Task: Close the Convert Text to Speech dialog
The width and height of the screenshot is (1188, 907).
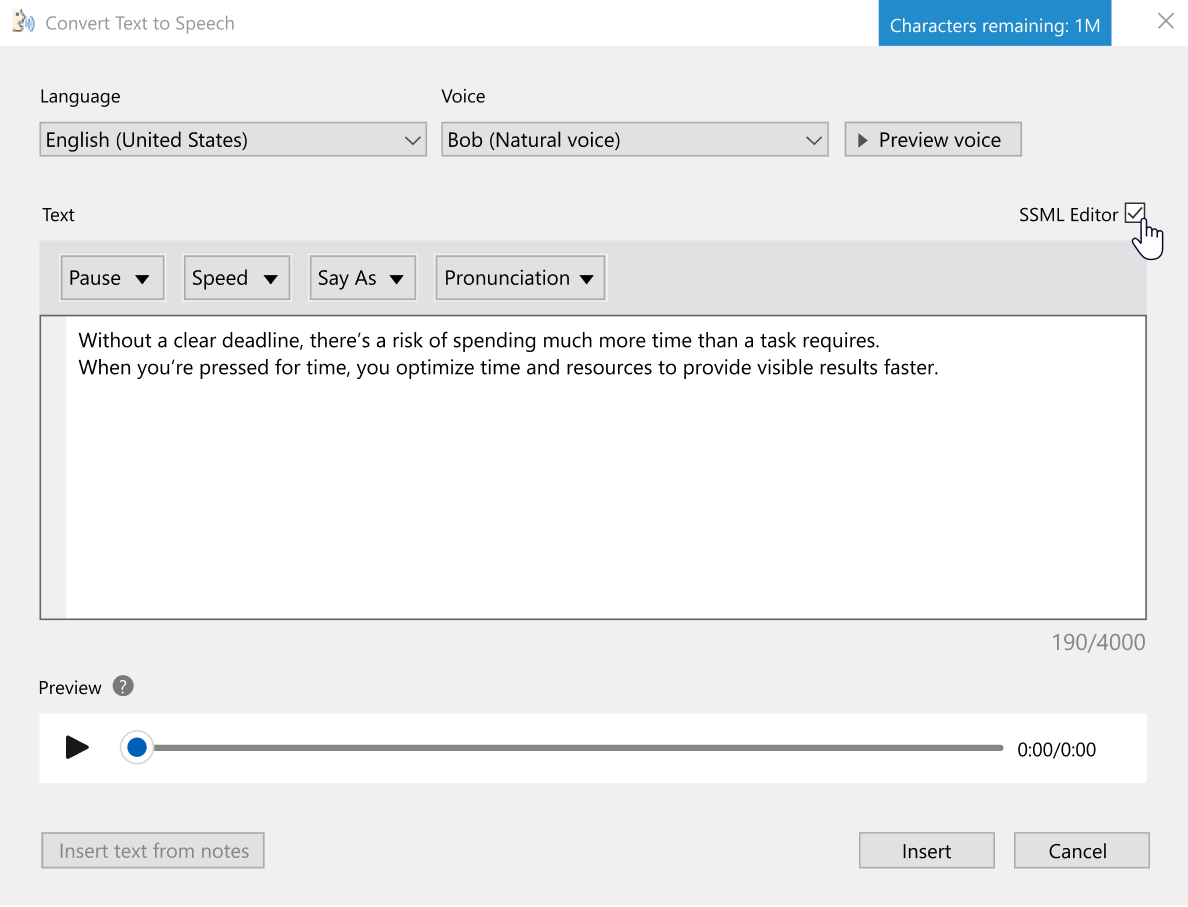Action: click(1165, 21)
